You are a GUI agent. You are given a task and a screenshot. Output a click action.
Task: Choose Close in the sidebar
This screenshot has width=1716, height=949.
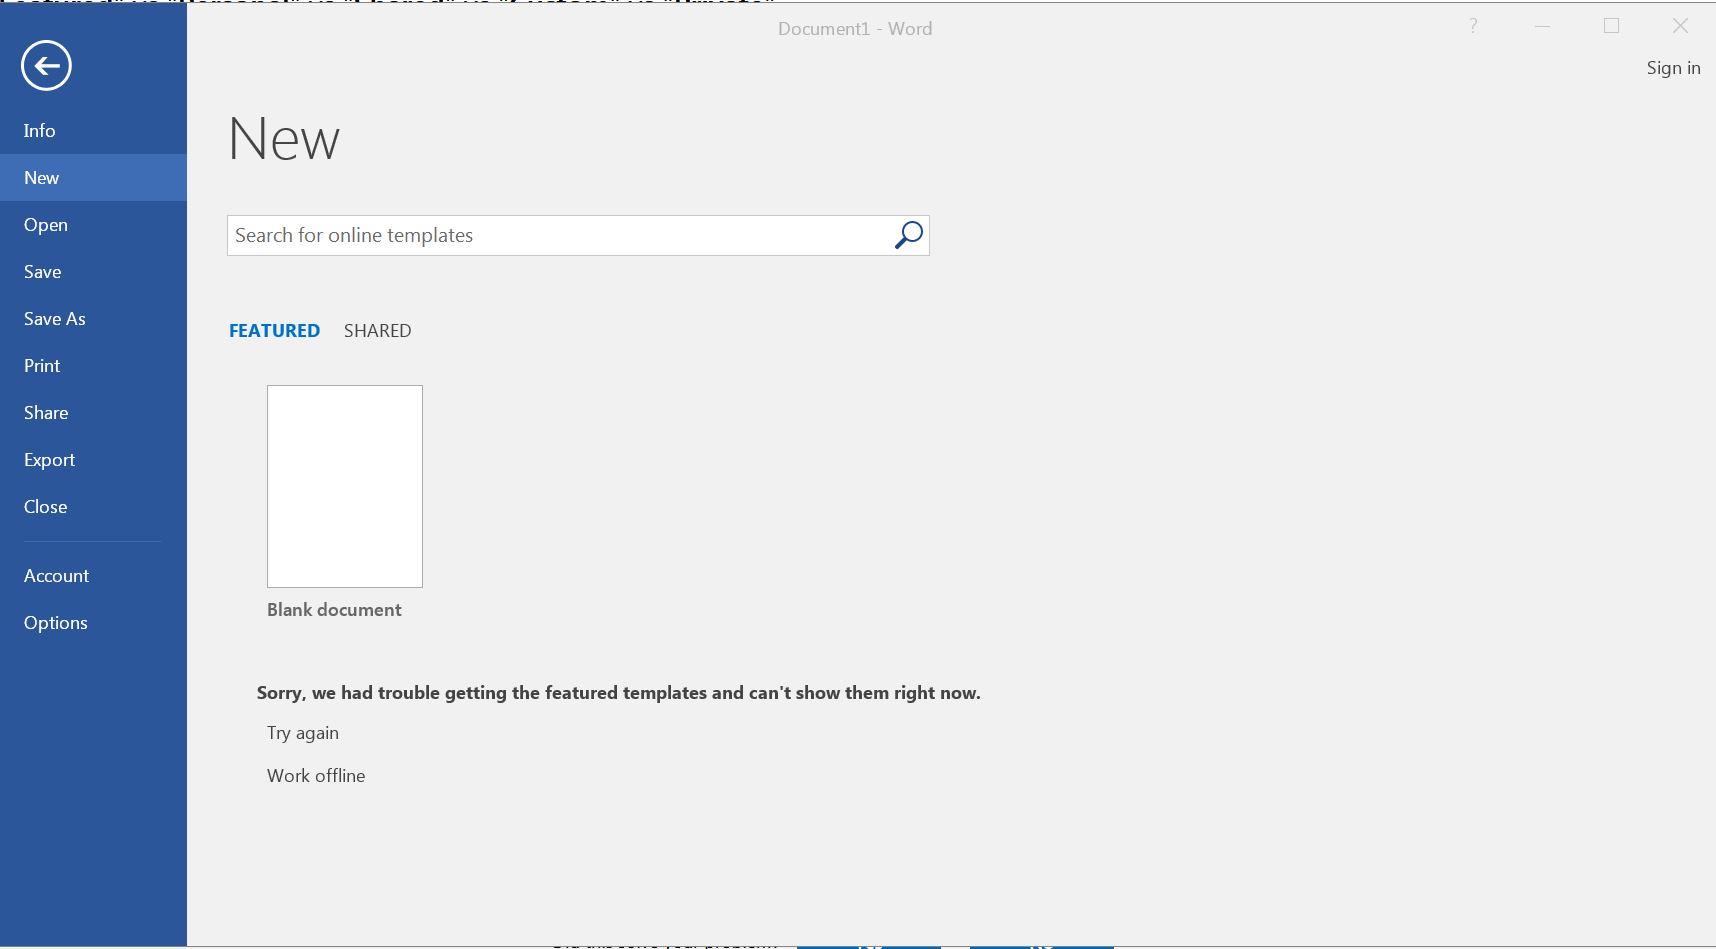(93, 507)
